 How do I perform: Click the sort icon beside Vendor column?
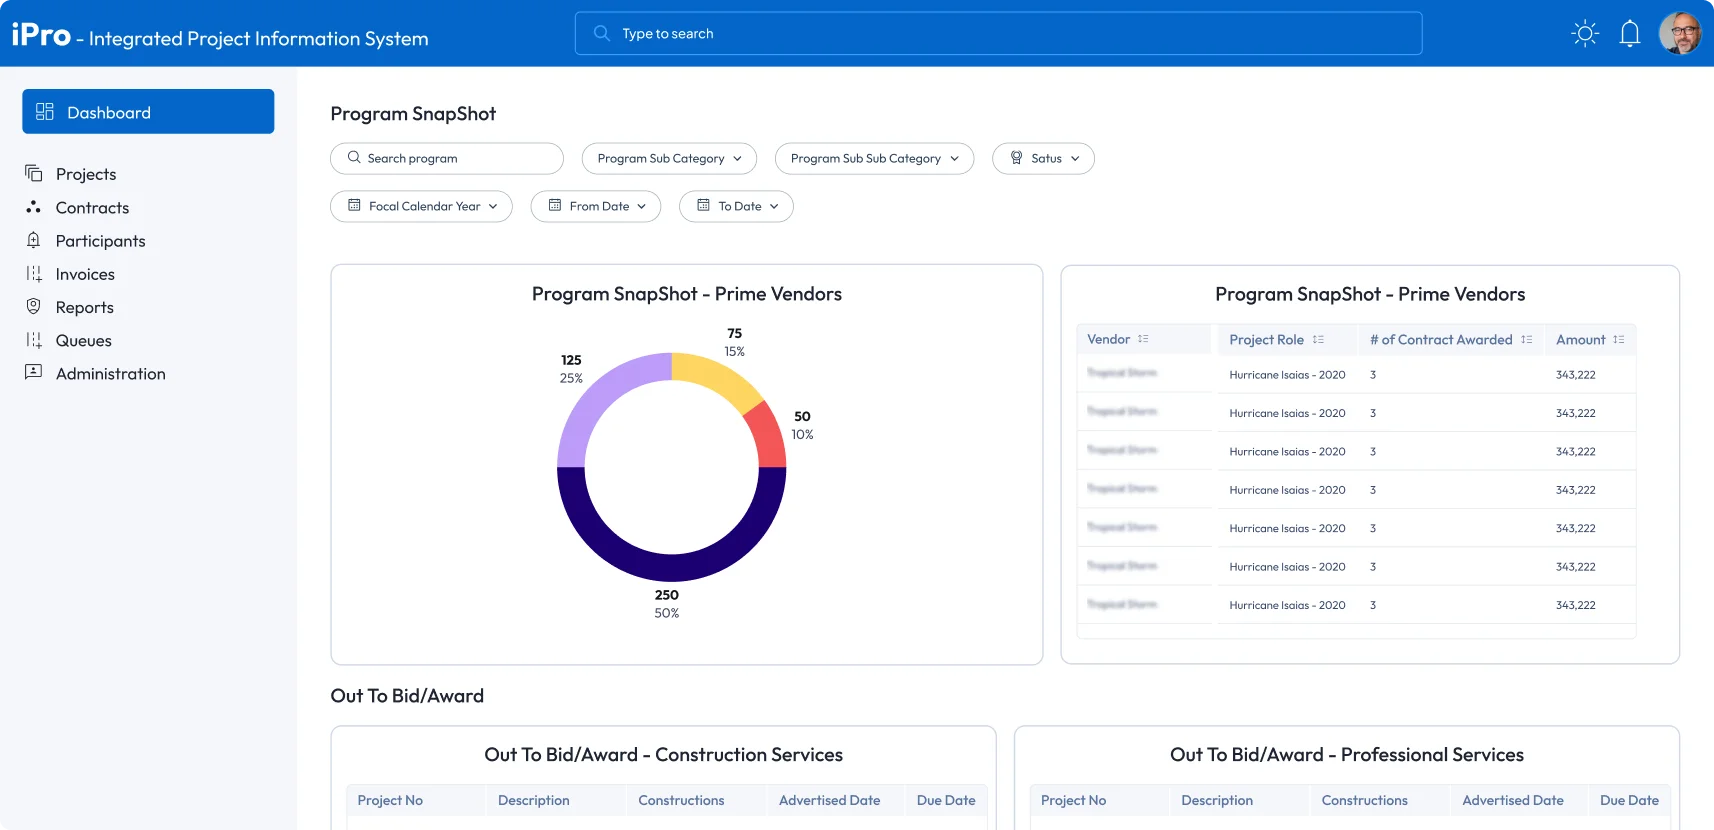(x=1143, y=340)
